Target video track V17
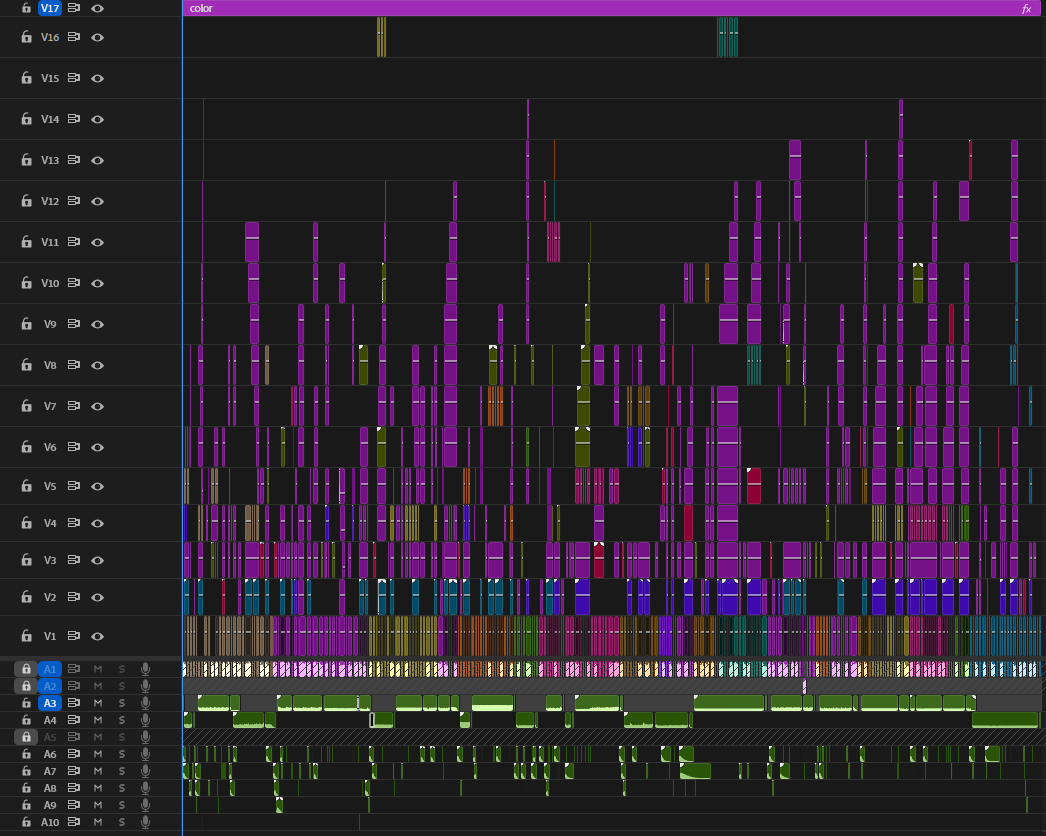The image size is (1046, 836). (x=50, y=8)
